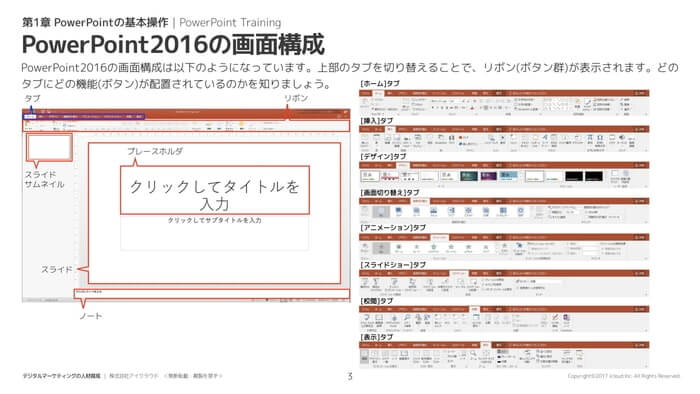Click the red font color icon in the Home ribbon
Viewport: 700px width, 394px height.
472,108
